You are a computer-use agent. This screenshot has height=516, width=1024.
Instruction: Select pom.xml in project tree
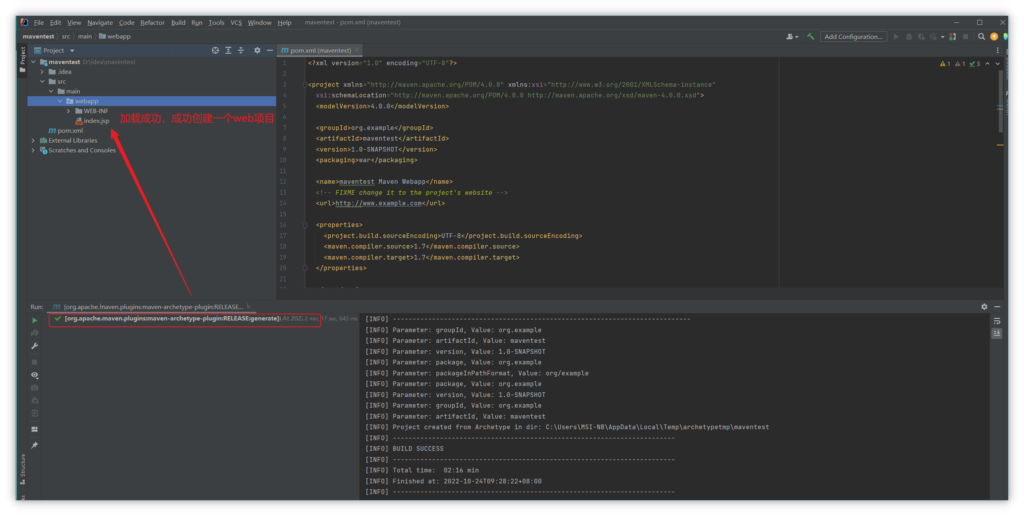point(66,131)
